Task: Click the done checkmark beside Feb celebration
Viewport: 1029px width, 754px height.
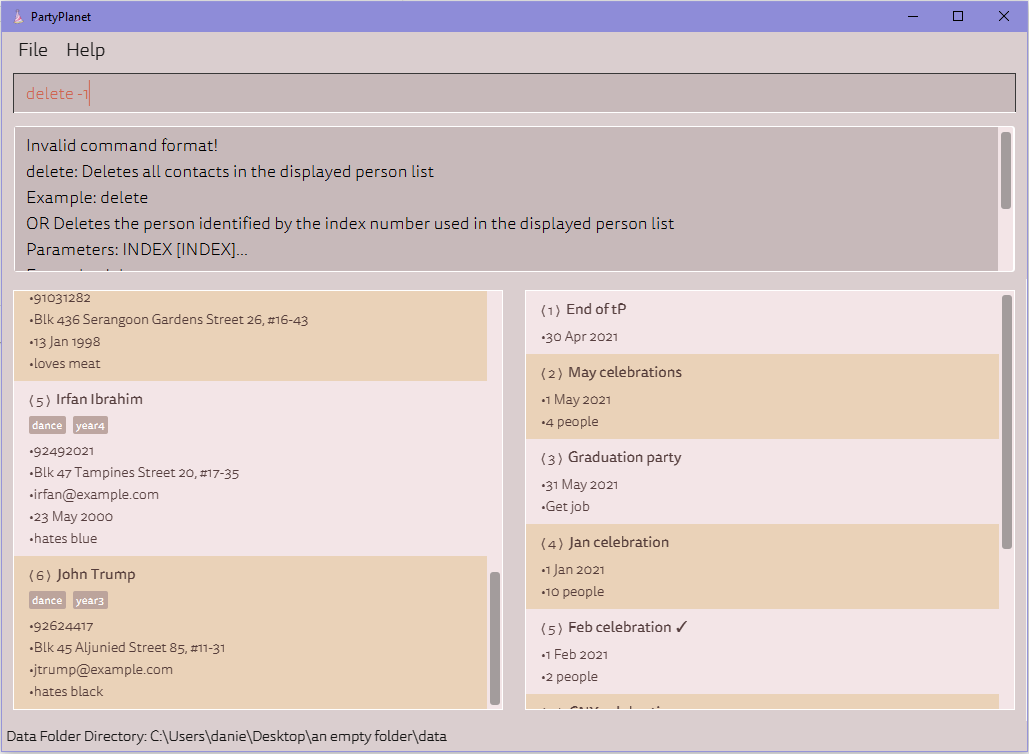Action: tap(681, 627)
